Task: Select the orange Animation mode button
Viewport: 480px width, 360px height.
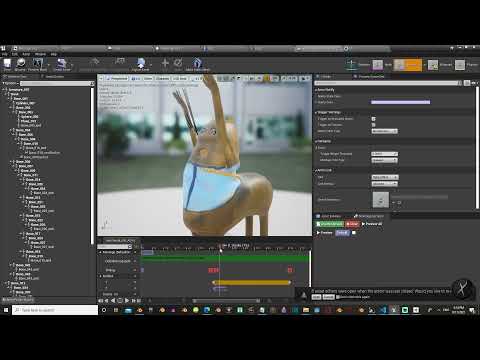Action: point(407,65)
